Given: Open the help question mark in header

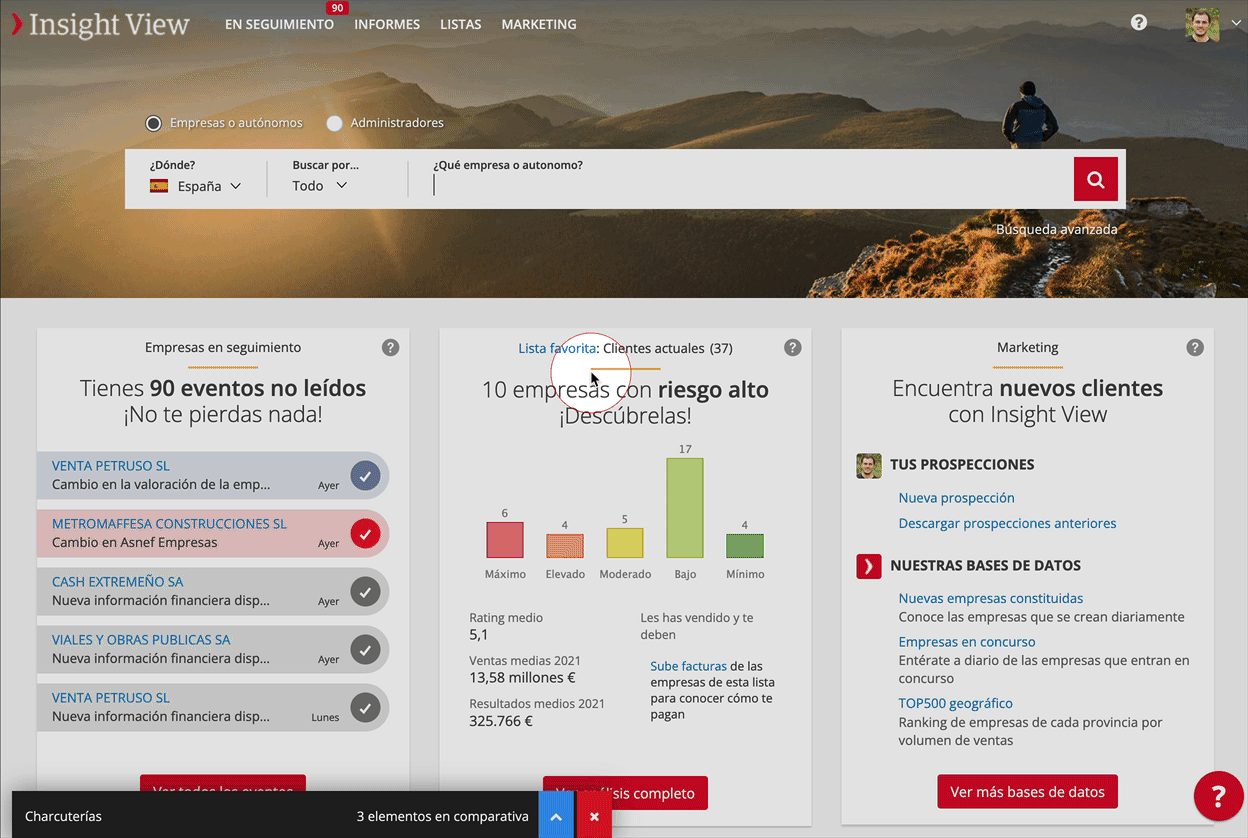Looking at the screenshot, I should click(1139, 22).
